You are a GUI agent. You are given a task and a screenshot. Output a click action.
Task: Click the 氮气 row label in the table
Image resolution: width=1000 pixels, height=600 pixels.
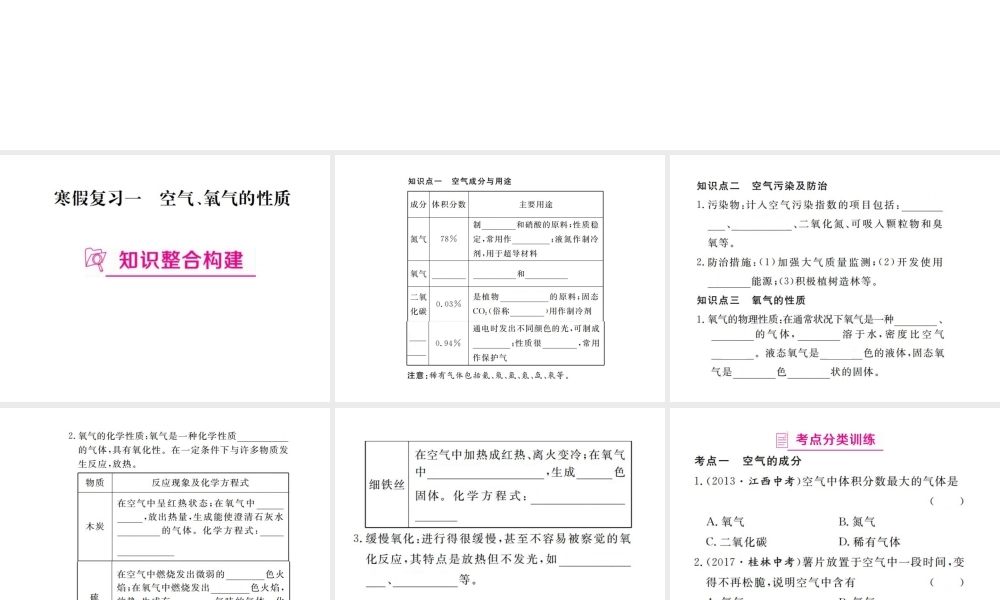418,239
